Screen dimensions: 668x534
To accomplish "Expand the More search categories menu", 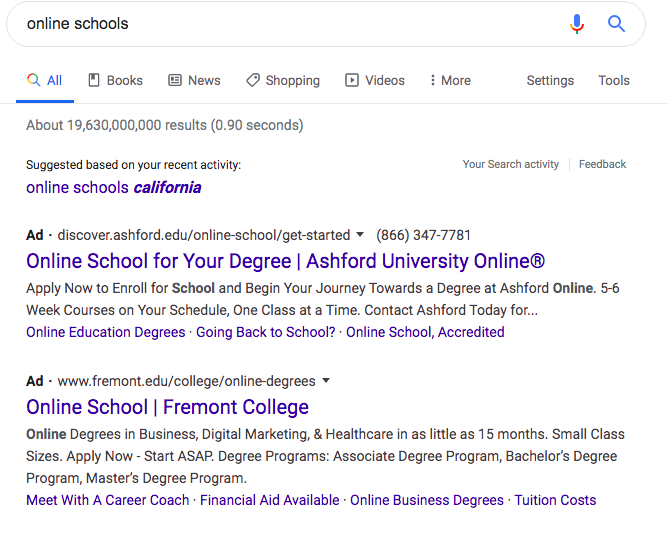I will click(450, 80).
